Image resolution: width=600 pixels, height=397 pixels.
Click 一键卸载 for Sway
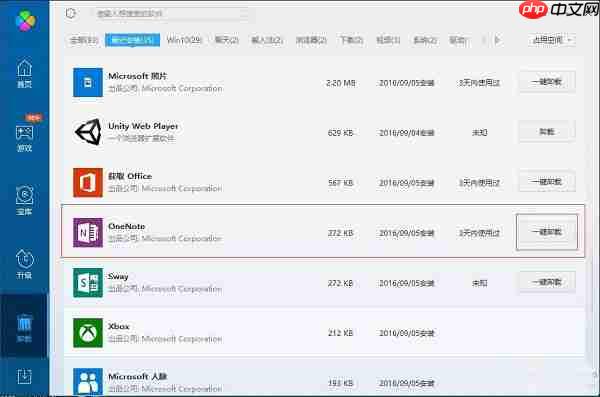pos(547,282)
